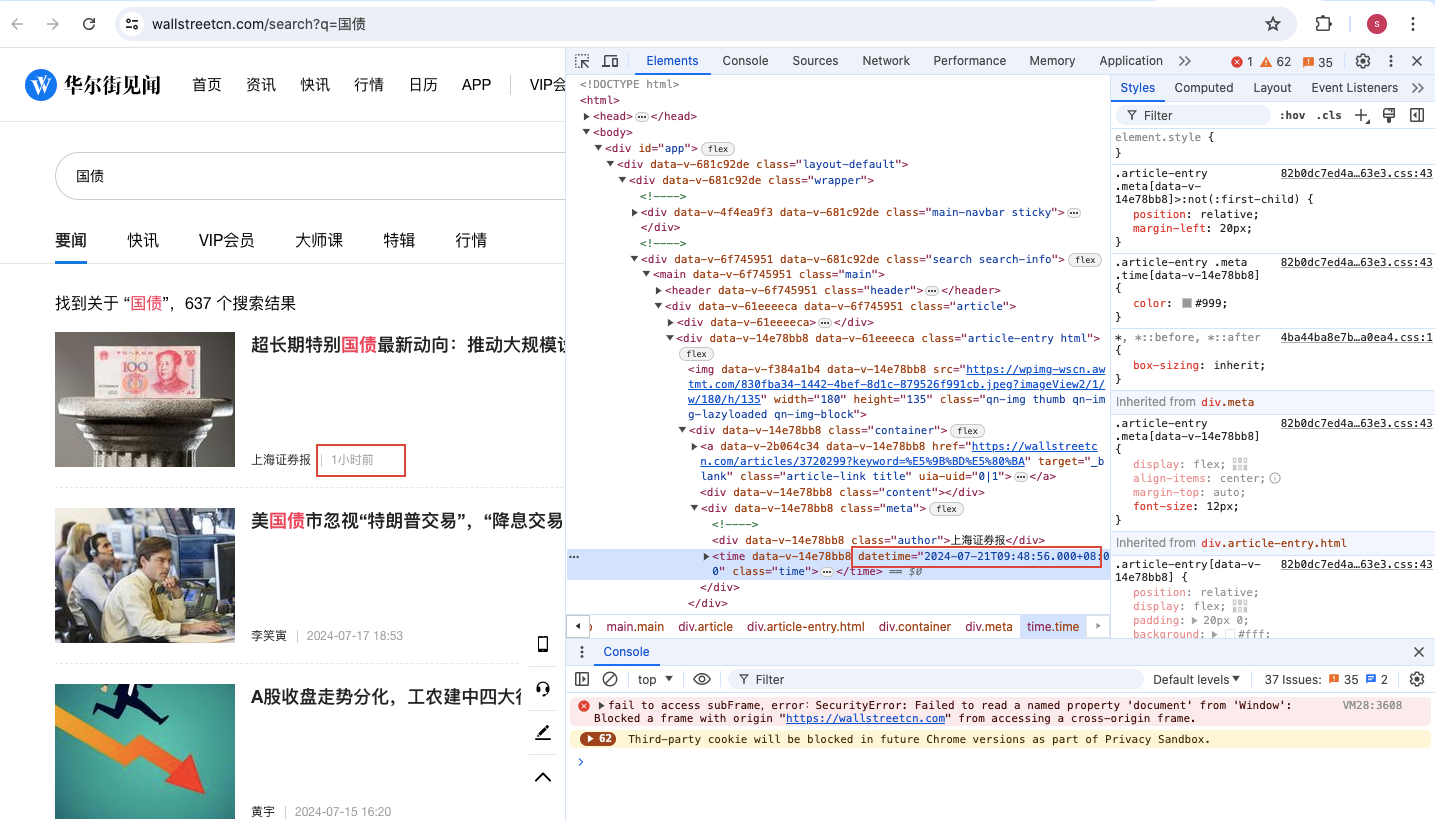Switch to the Network tab
This screenshot has height=821, width=1435.
tap(886, 61)
